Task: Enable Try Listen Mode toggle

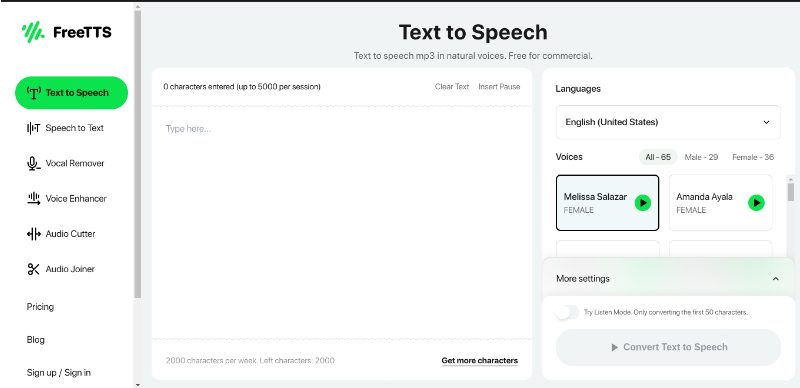Action: point(567,312)
